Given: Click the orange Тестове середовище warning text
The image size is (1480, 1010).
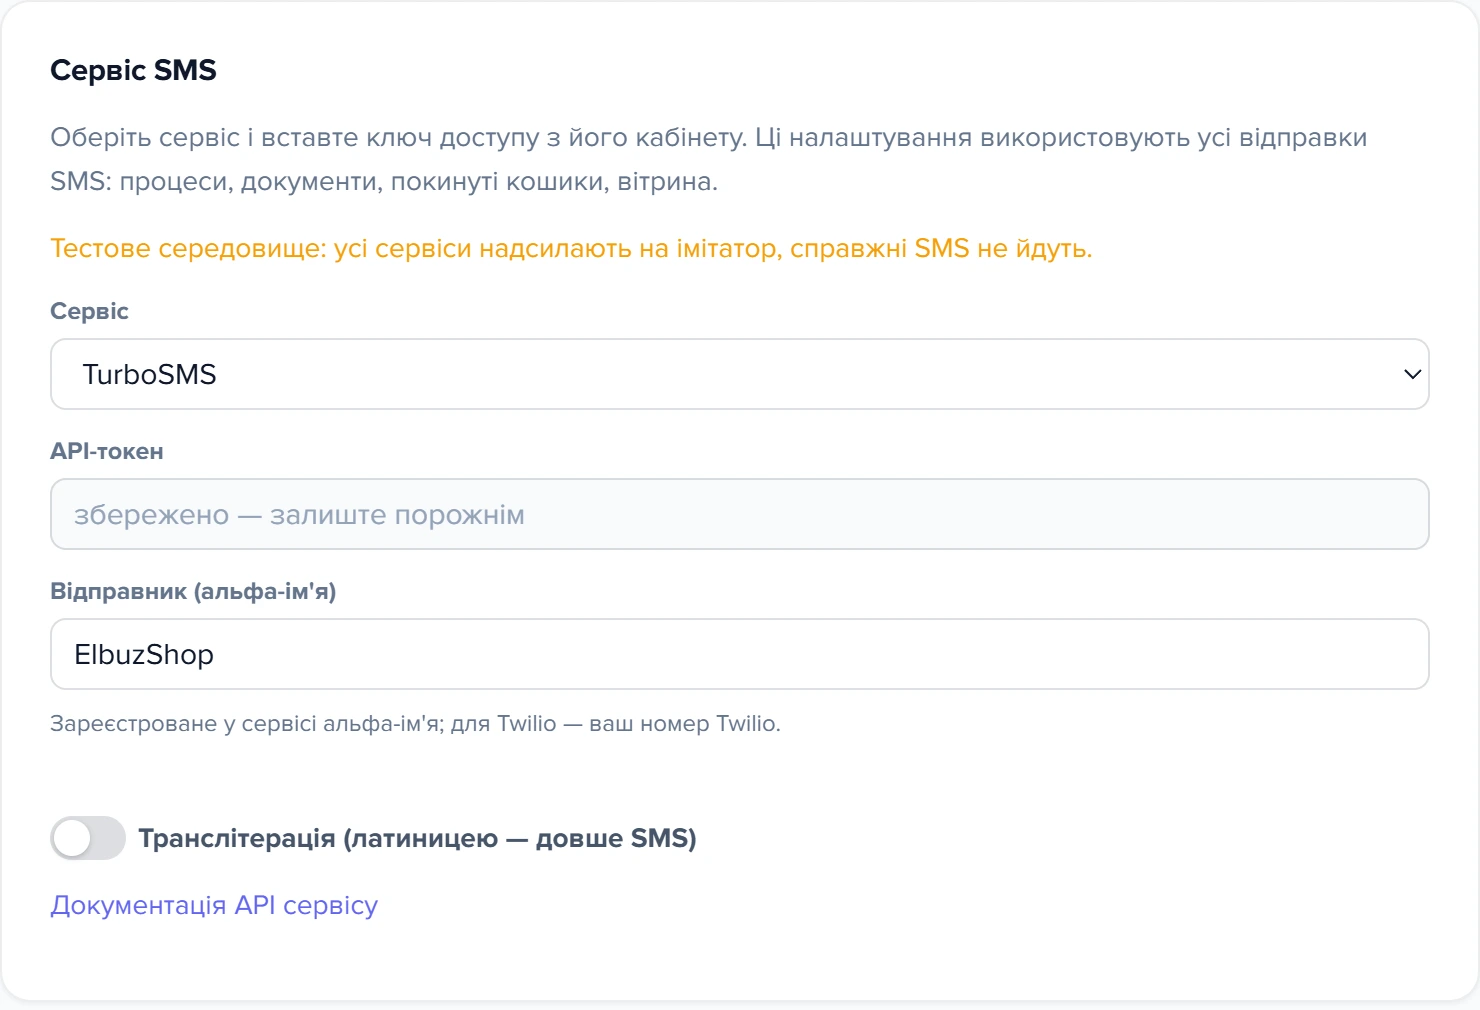Looking at the screenshot, I should click(x=571, y=248).
